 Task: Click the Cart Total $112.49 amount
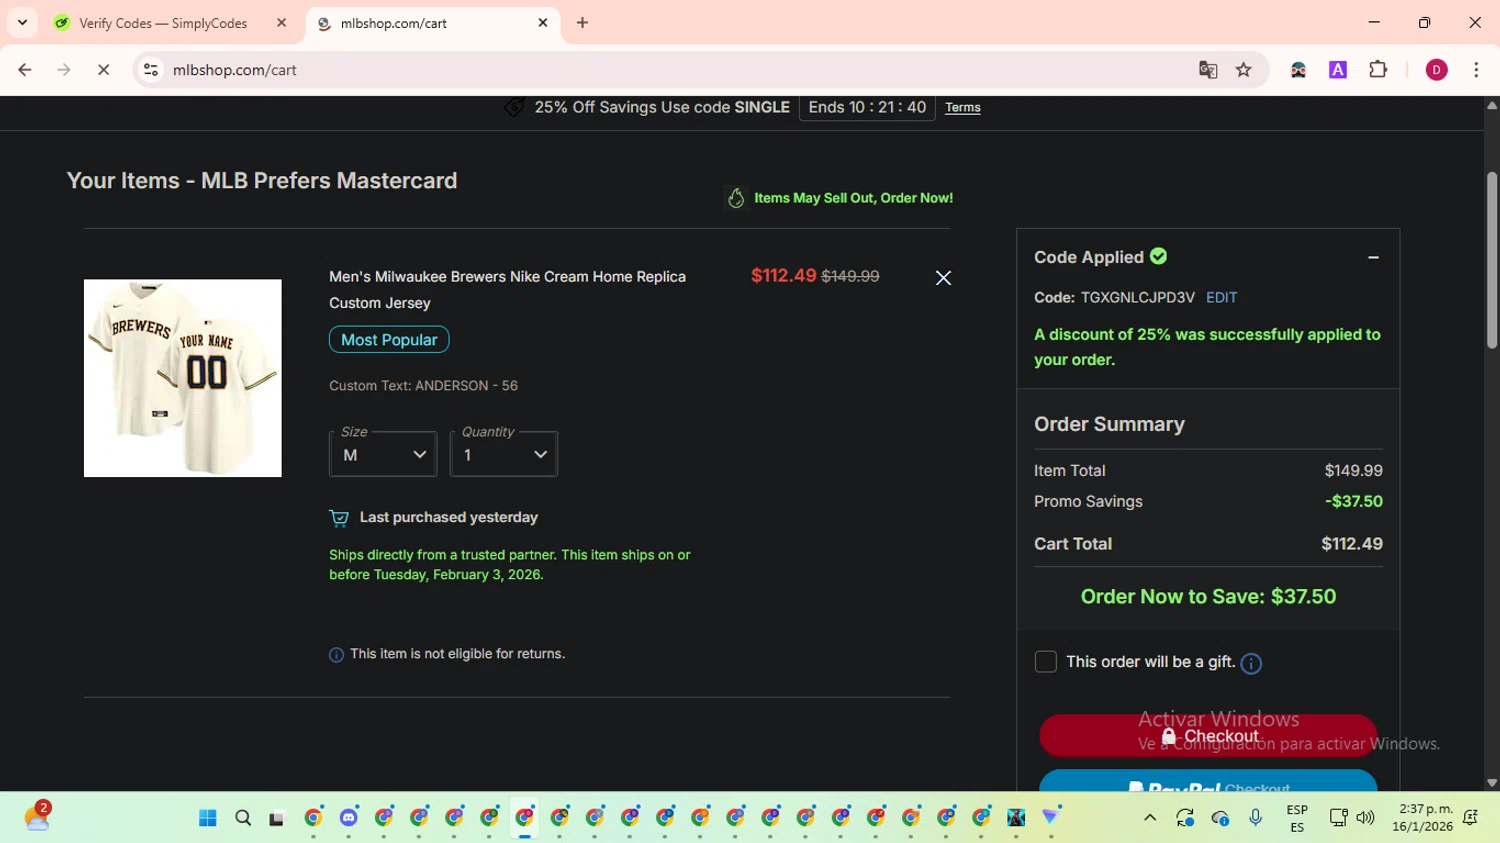click(1352, 544)
